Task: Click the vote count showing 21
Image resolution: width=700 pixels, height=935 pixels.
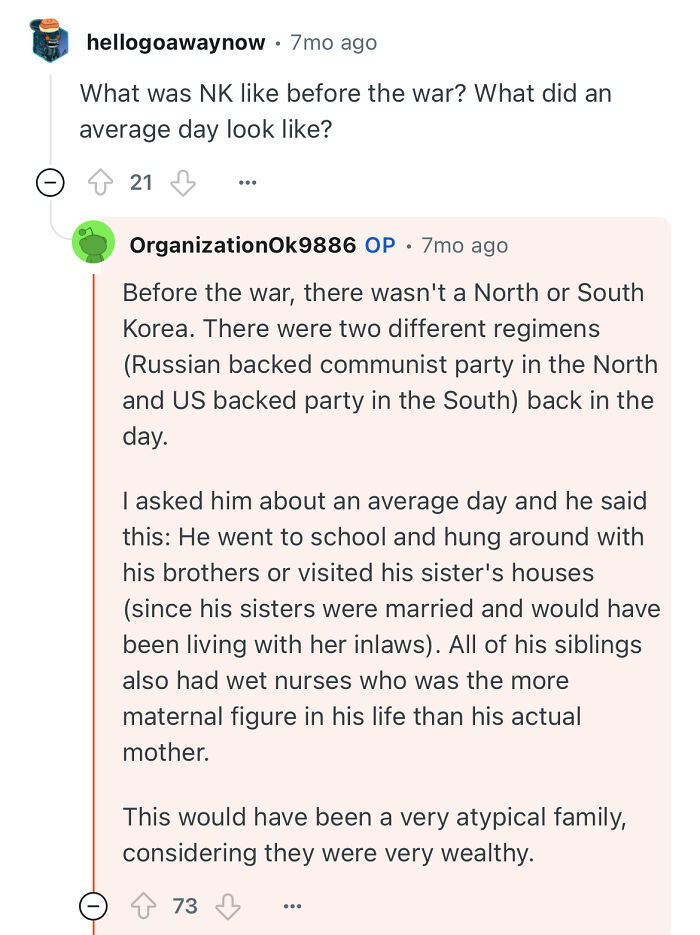Action: [141, 182]
